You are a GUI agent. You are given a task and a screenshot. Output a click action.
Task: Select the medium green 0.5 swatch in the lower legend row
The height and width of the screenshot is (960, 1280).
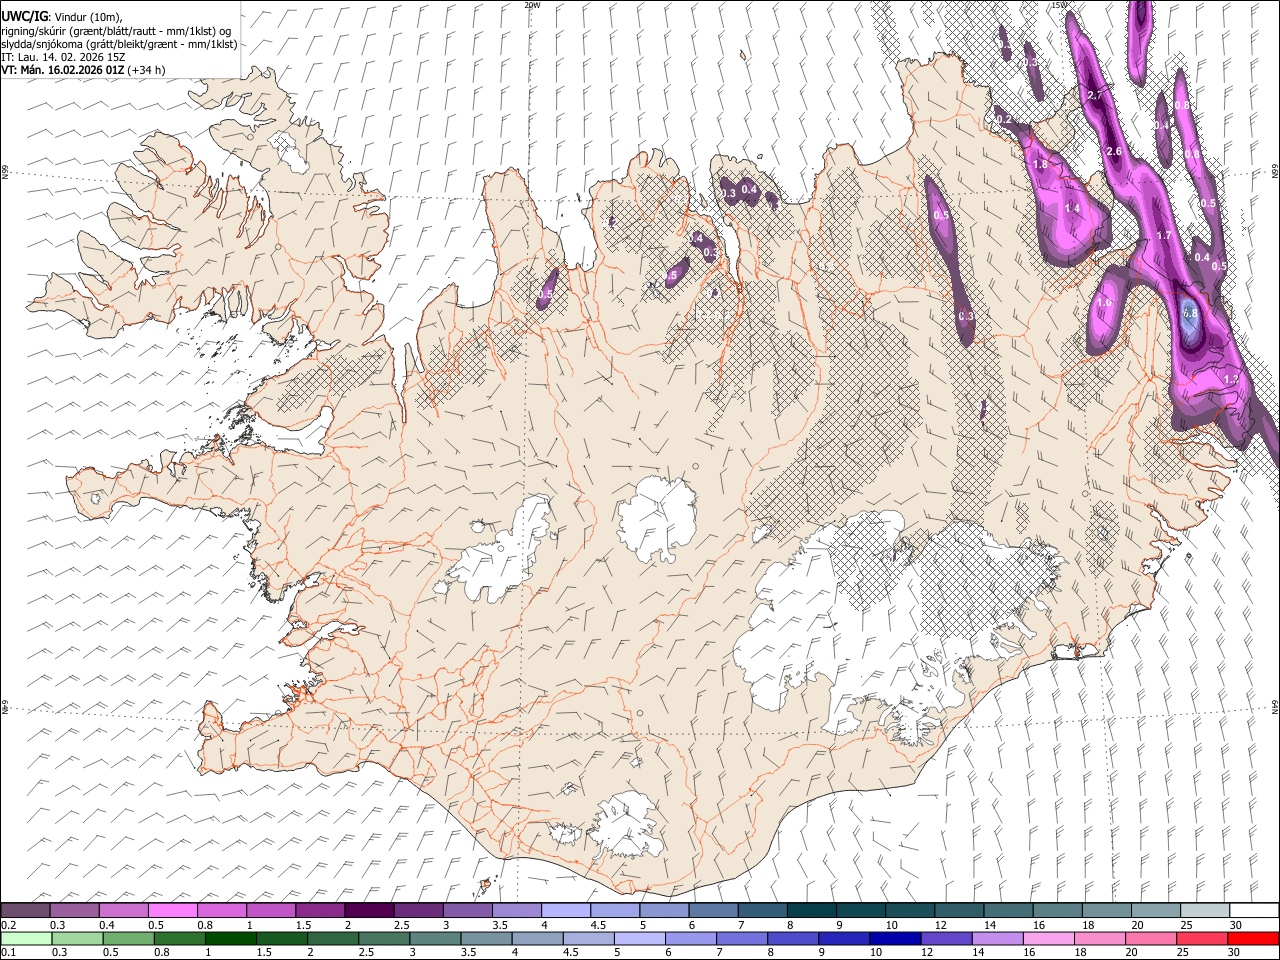129,938
